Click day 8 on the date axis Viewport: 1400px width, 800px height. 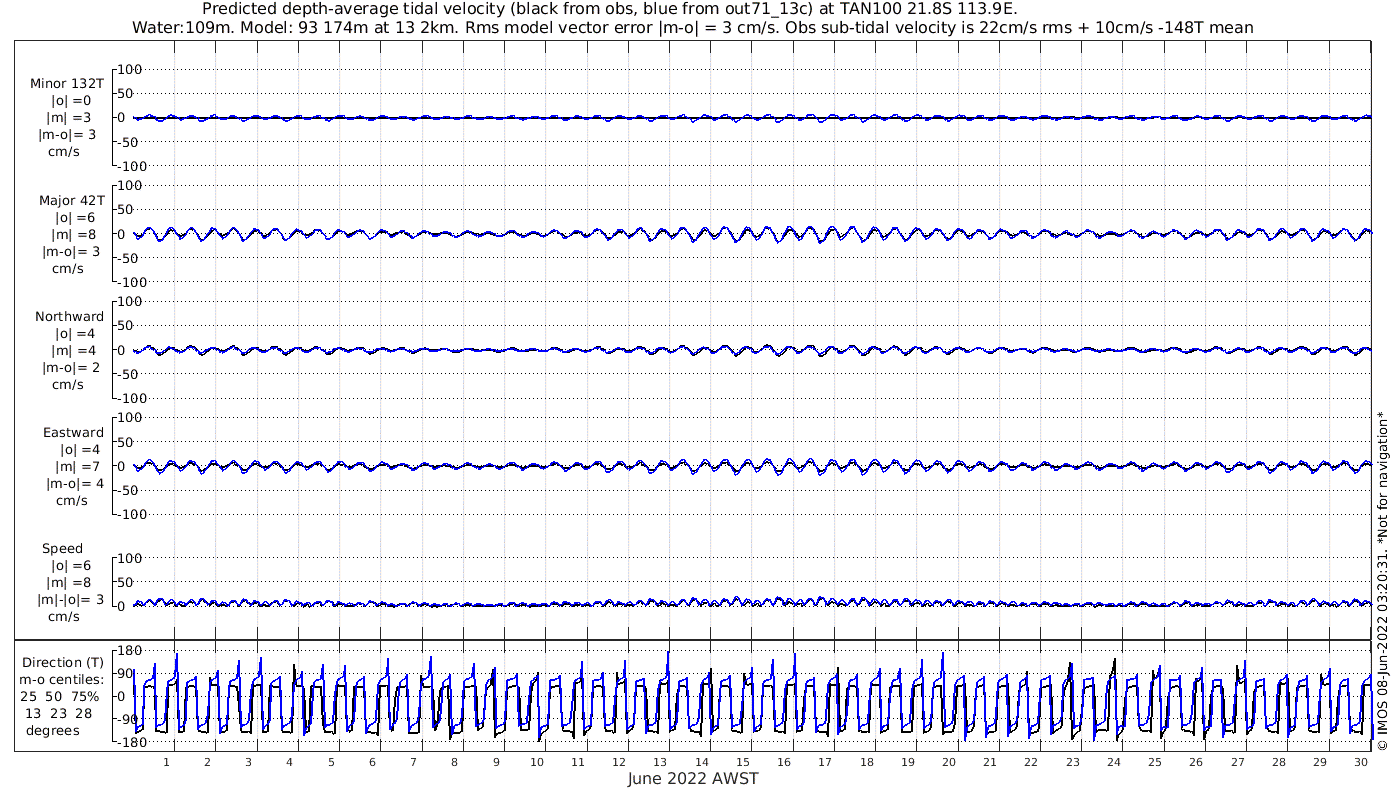click(x=454, y=762)
